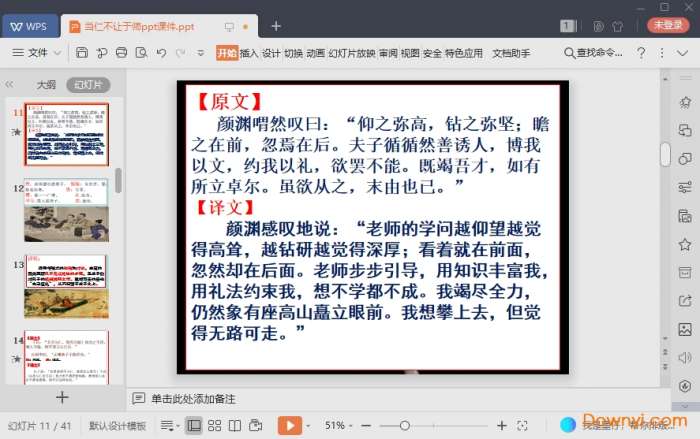Select slide 13 thumbnail
The width and height of the screenshot is (700, 439).
tap(67, 287)
